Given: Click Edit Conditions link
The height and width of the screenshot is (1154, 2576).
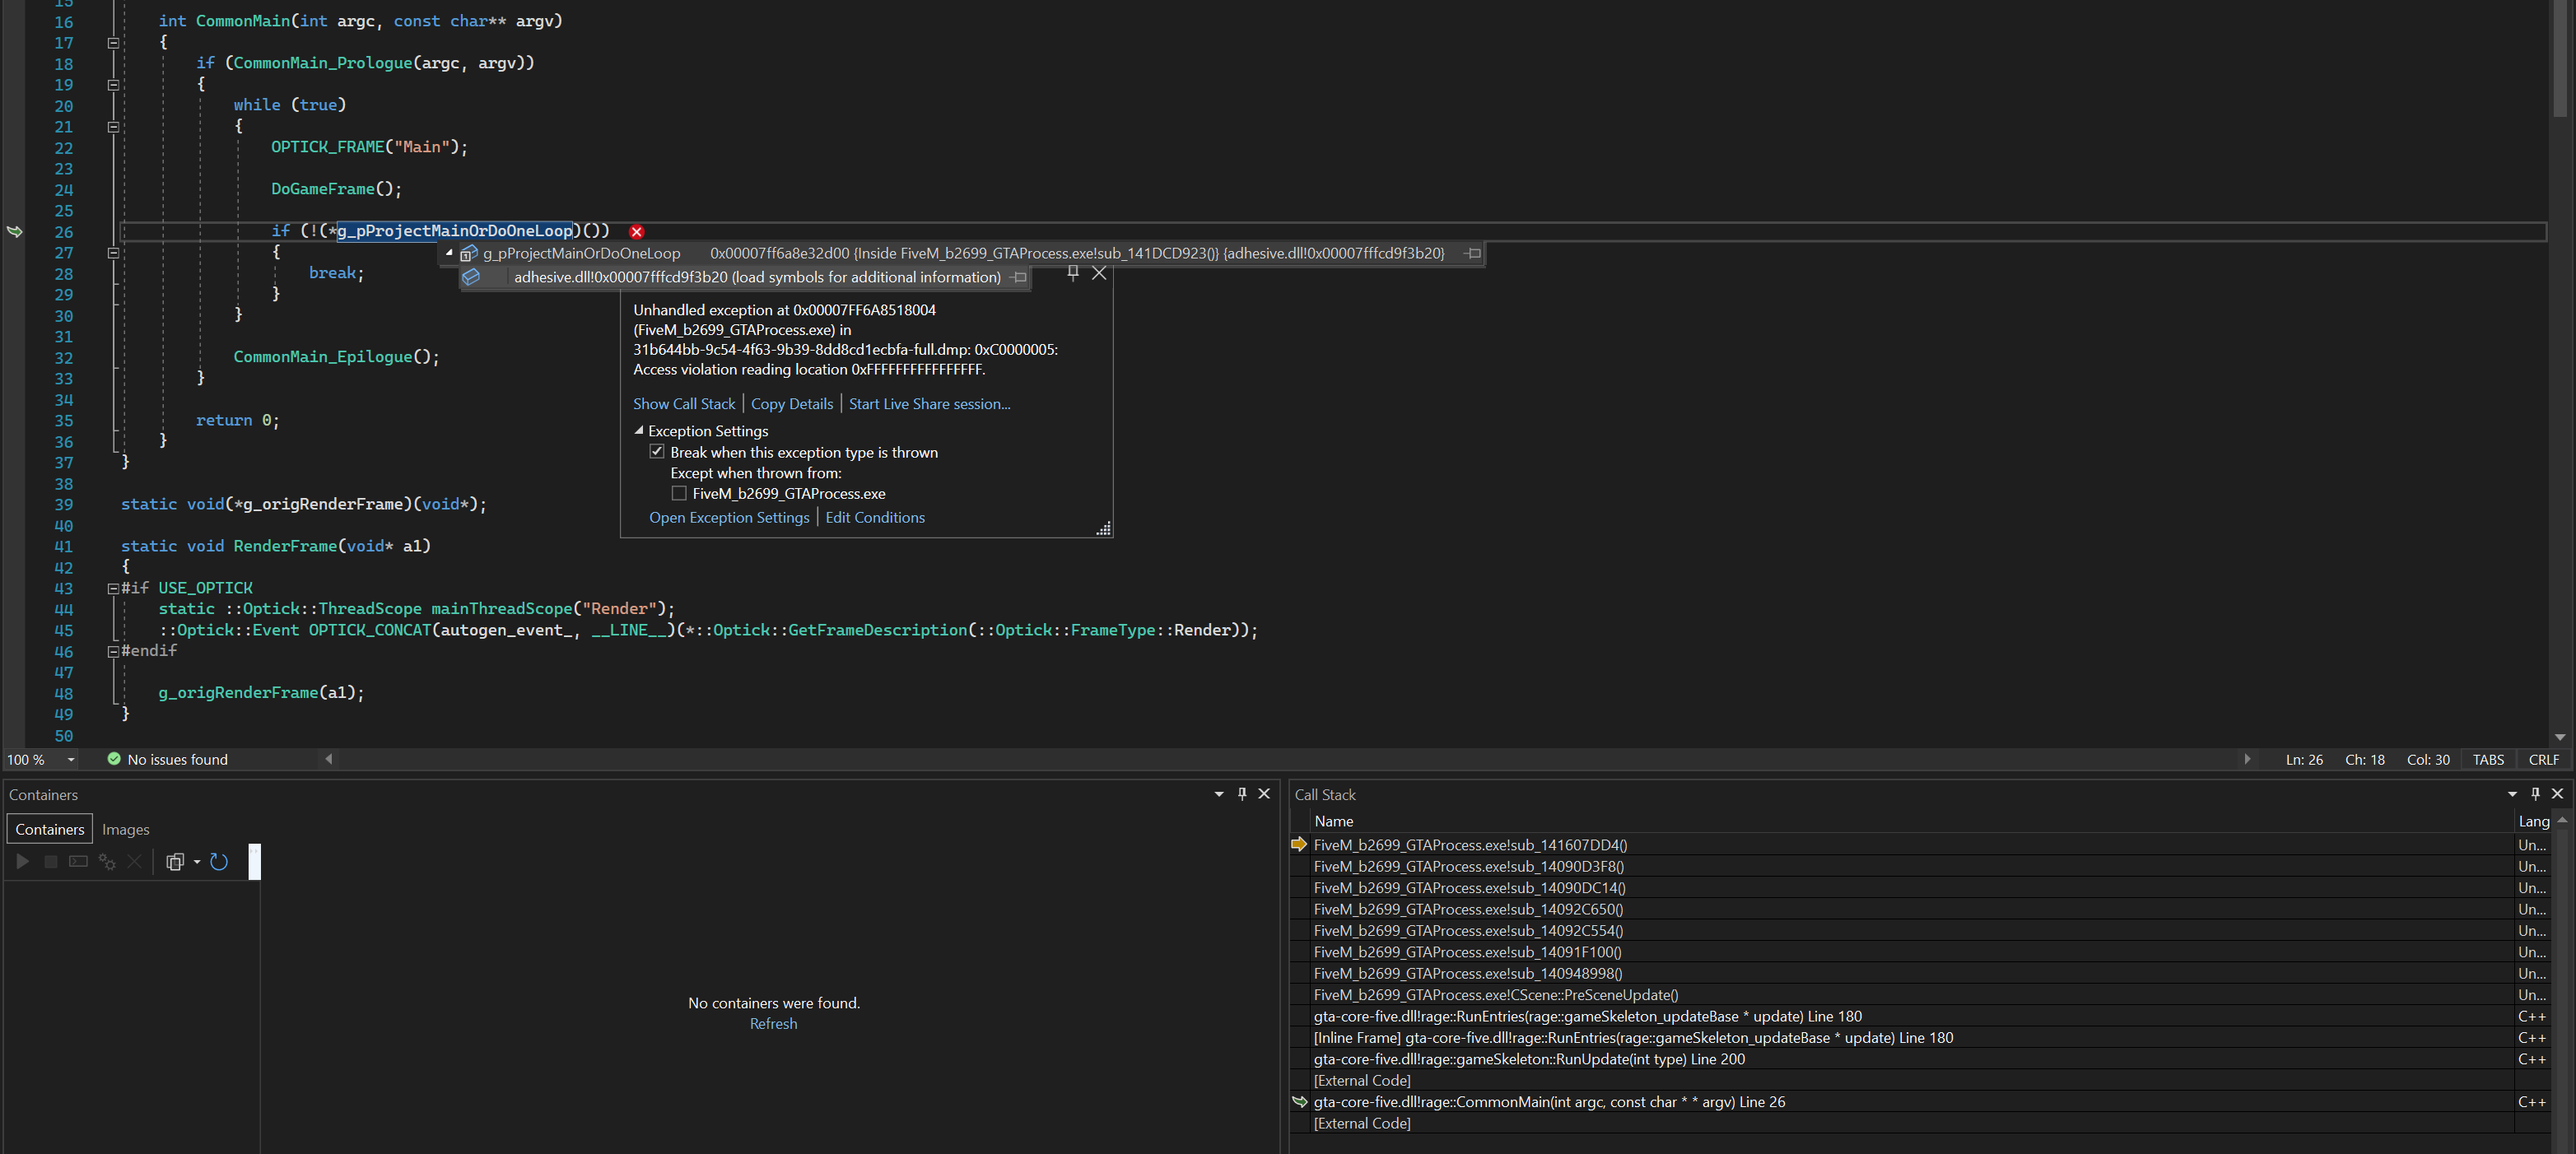Looking at the screenshot, I should 875,517.
